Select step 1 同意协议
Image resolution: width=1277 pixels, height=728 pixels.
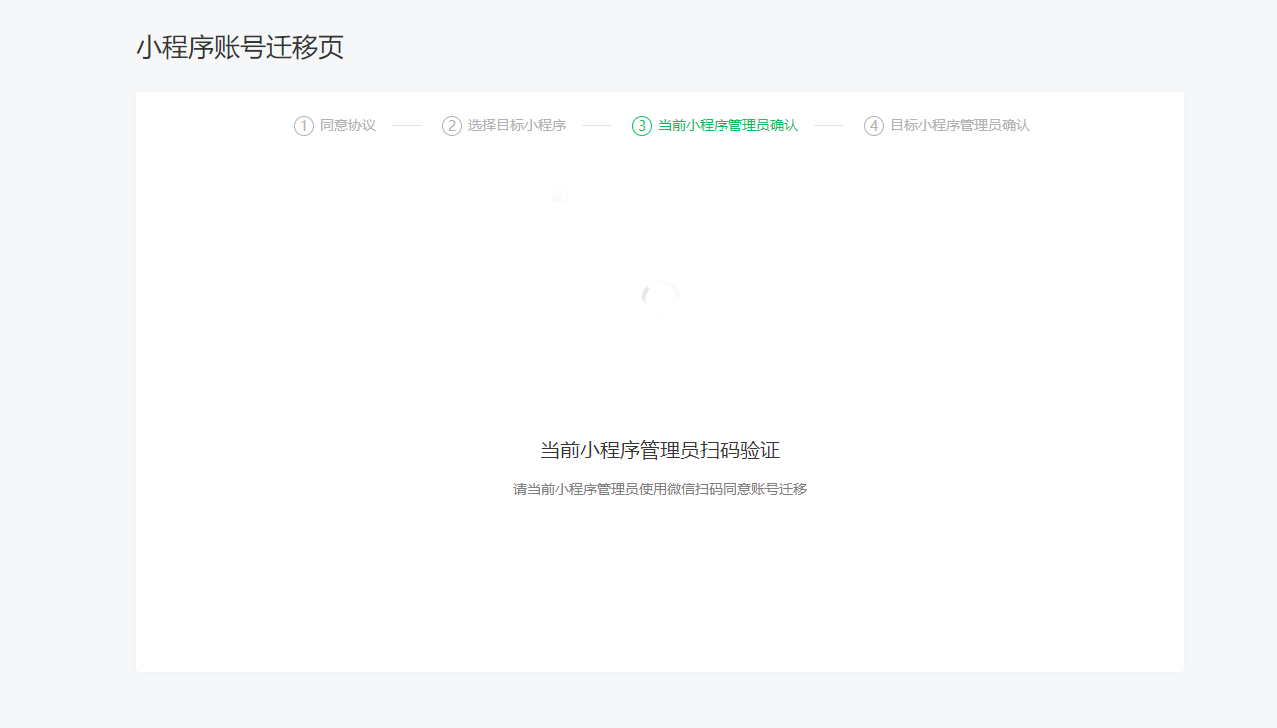(x=335, y=126)
